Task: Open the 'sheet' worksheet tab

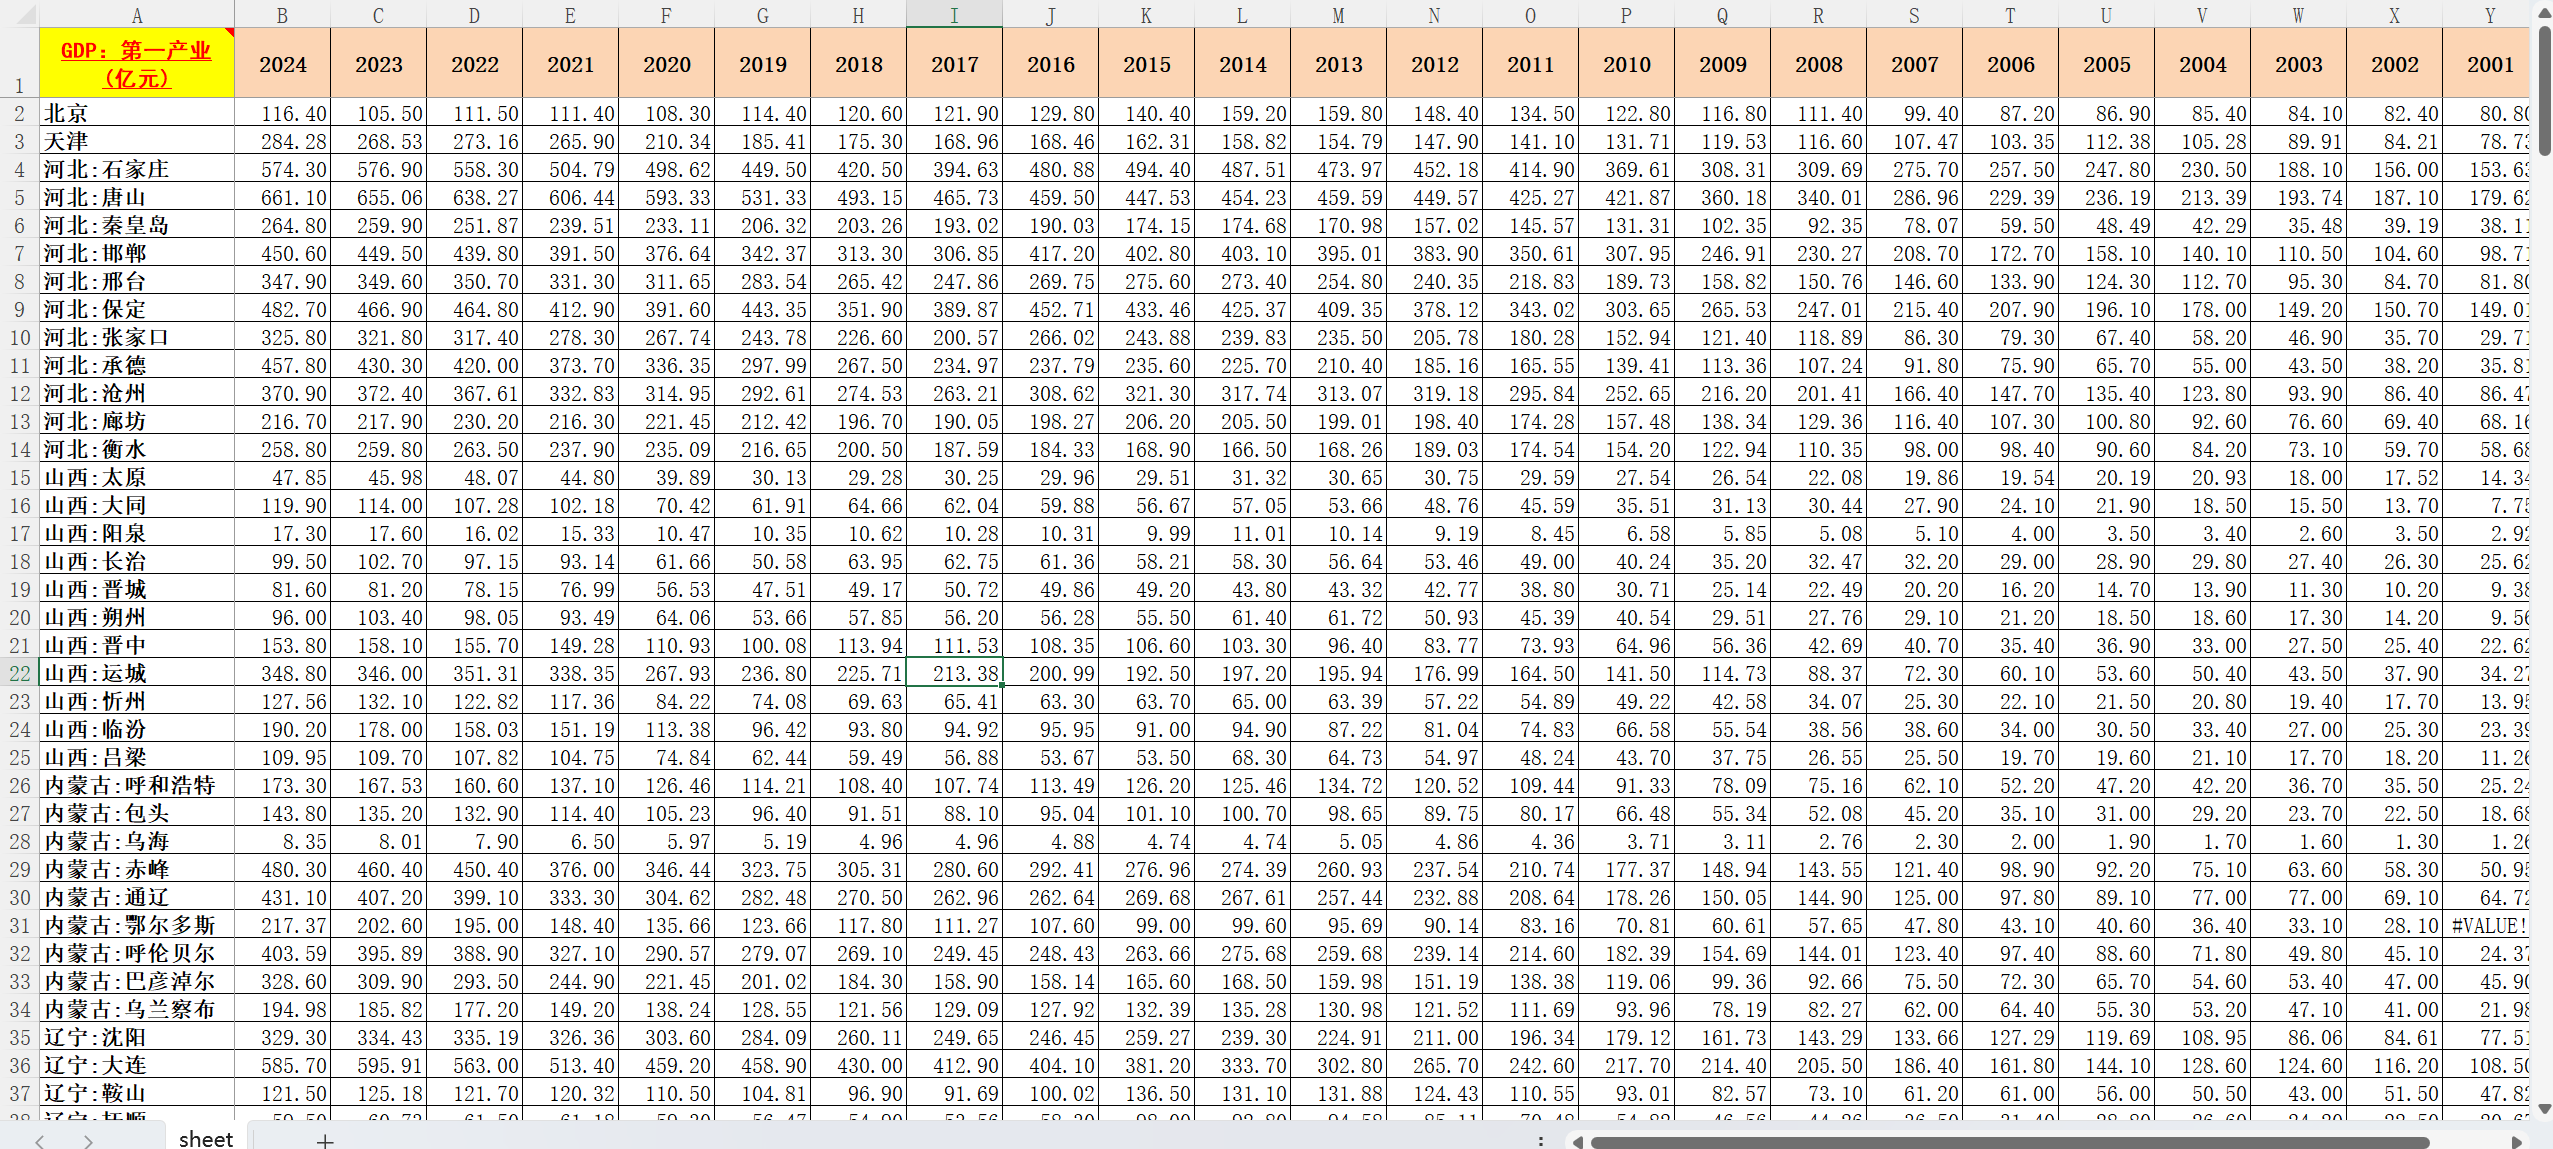Action: pyautogui.click(x=205, y=1139)
